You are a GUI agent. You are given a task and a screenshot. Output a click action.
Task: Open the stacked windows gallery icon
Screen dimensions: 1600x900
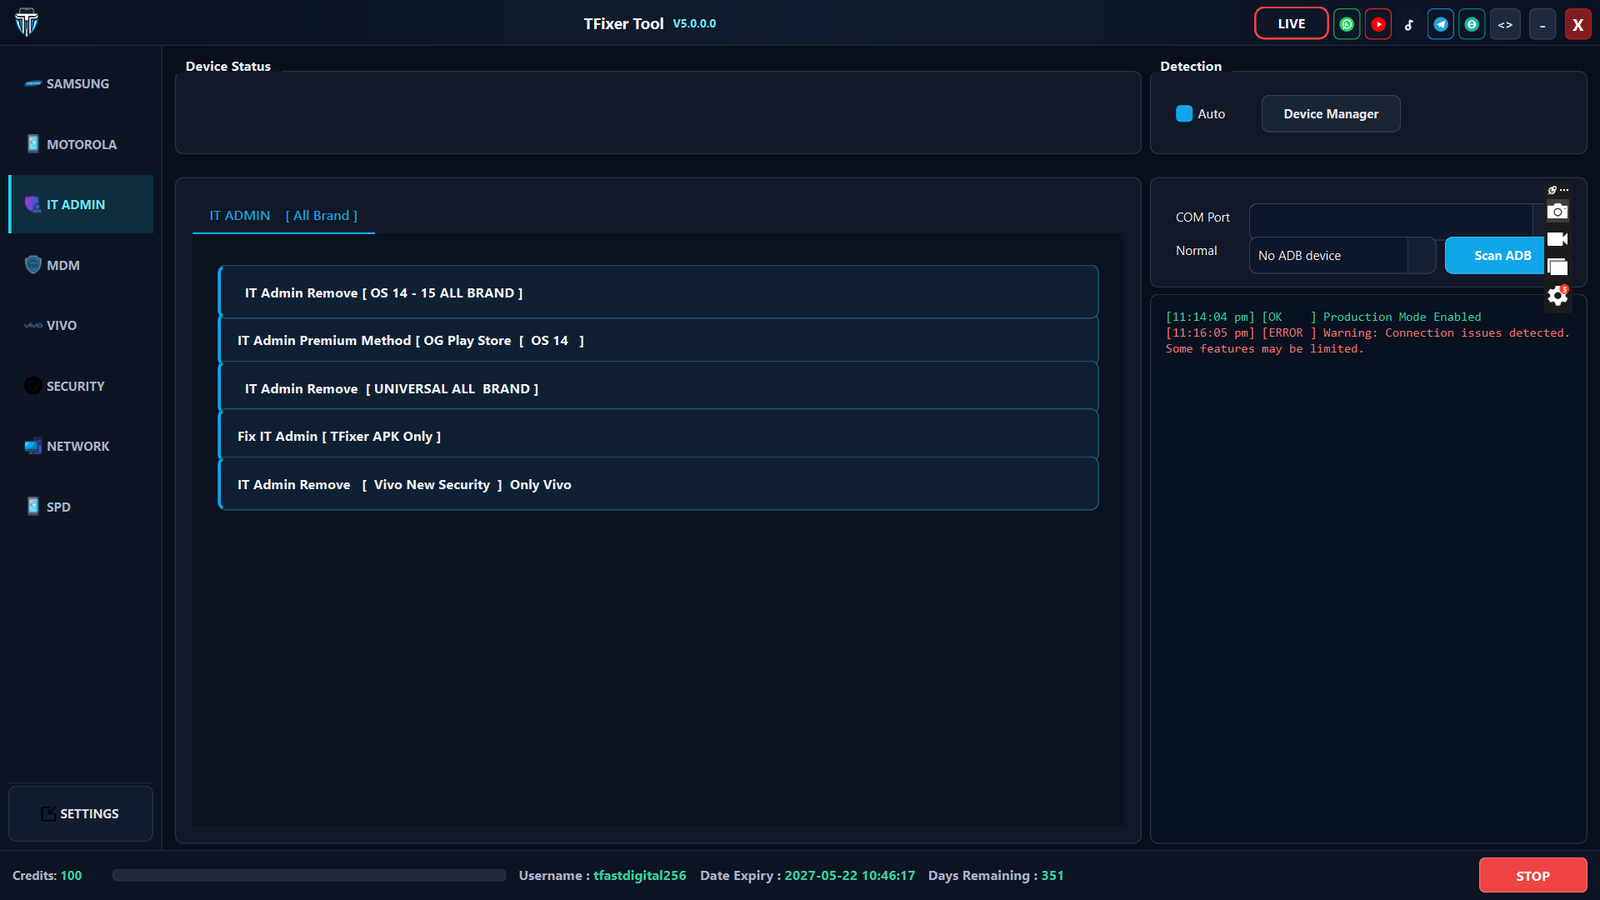tap(1558, 267)
